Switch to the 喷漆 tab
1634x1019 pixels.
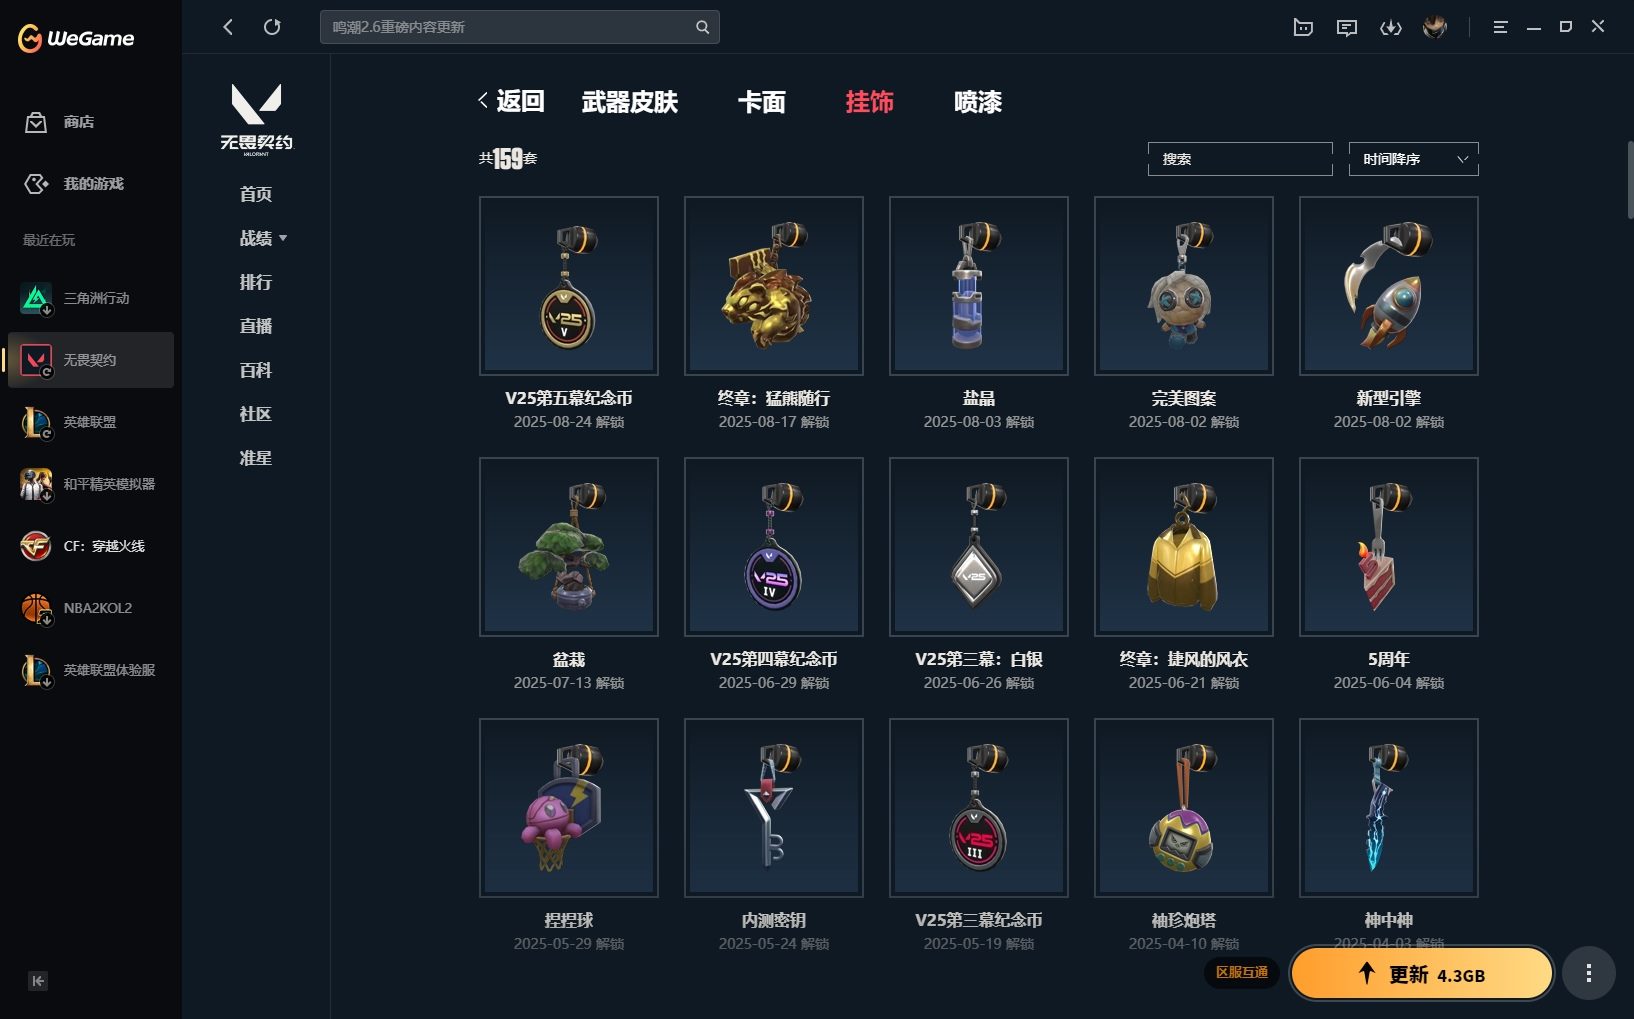(978, 102)
